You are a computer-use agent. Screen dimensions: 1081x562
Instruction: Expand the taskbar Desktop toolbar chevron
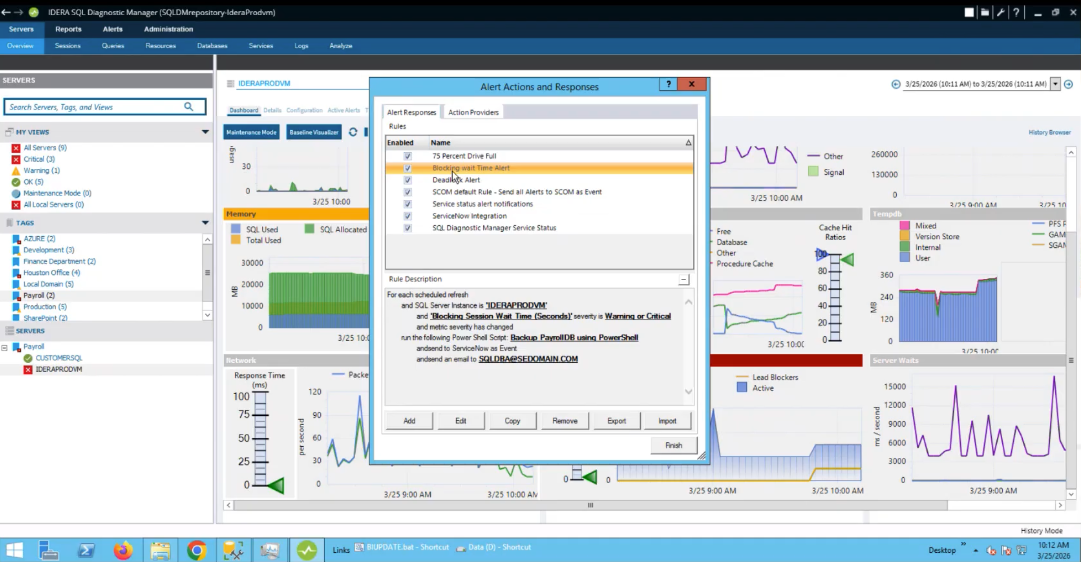coord(963,545)
